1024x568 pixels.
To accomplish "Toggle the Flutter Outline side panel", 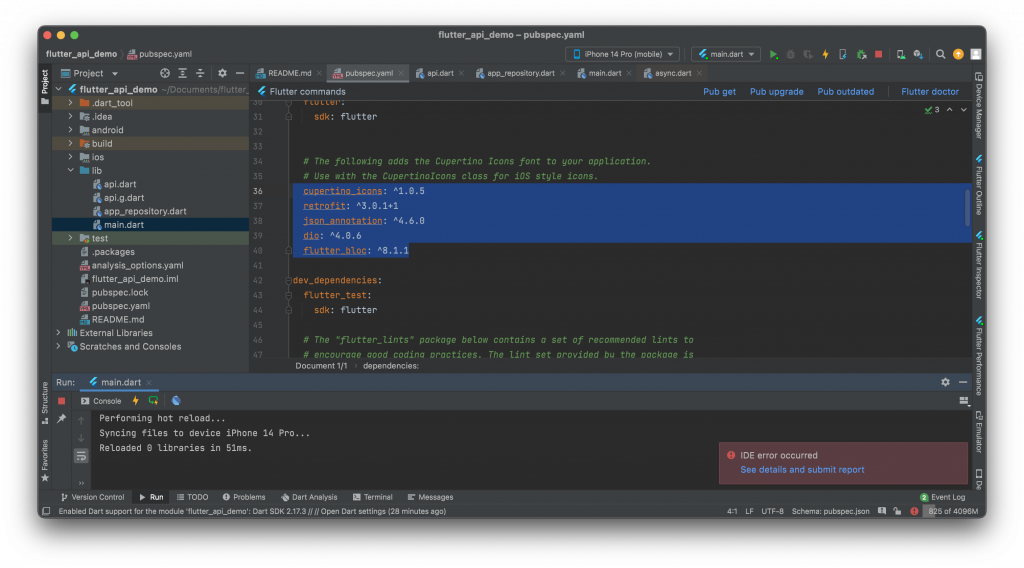I will click(x=978, y=185).
